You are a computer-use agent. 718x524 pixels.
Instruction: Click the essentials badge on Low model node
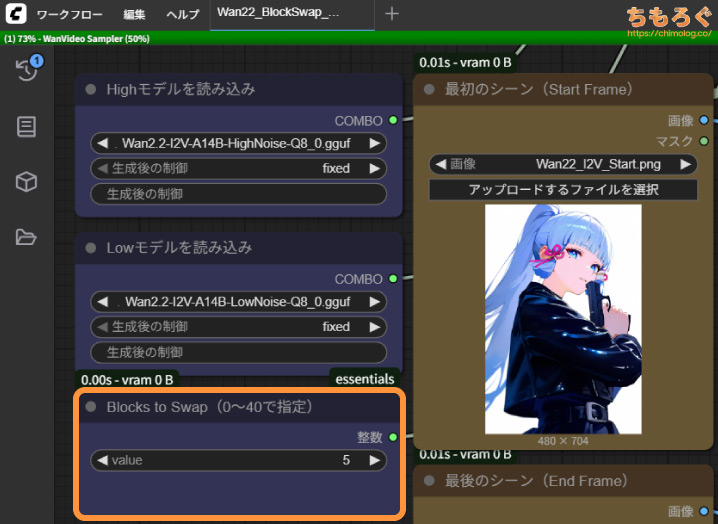(364, 379)
